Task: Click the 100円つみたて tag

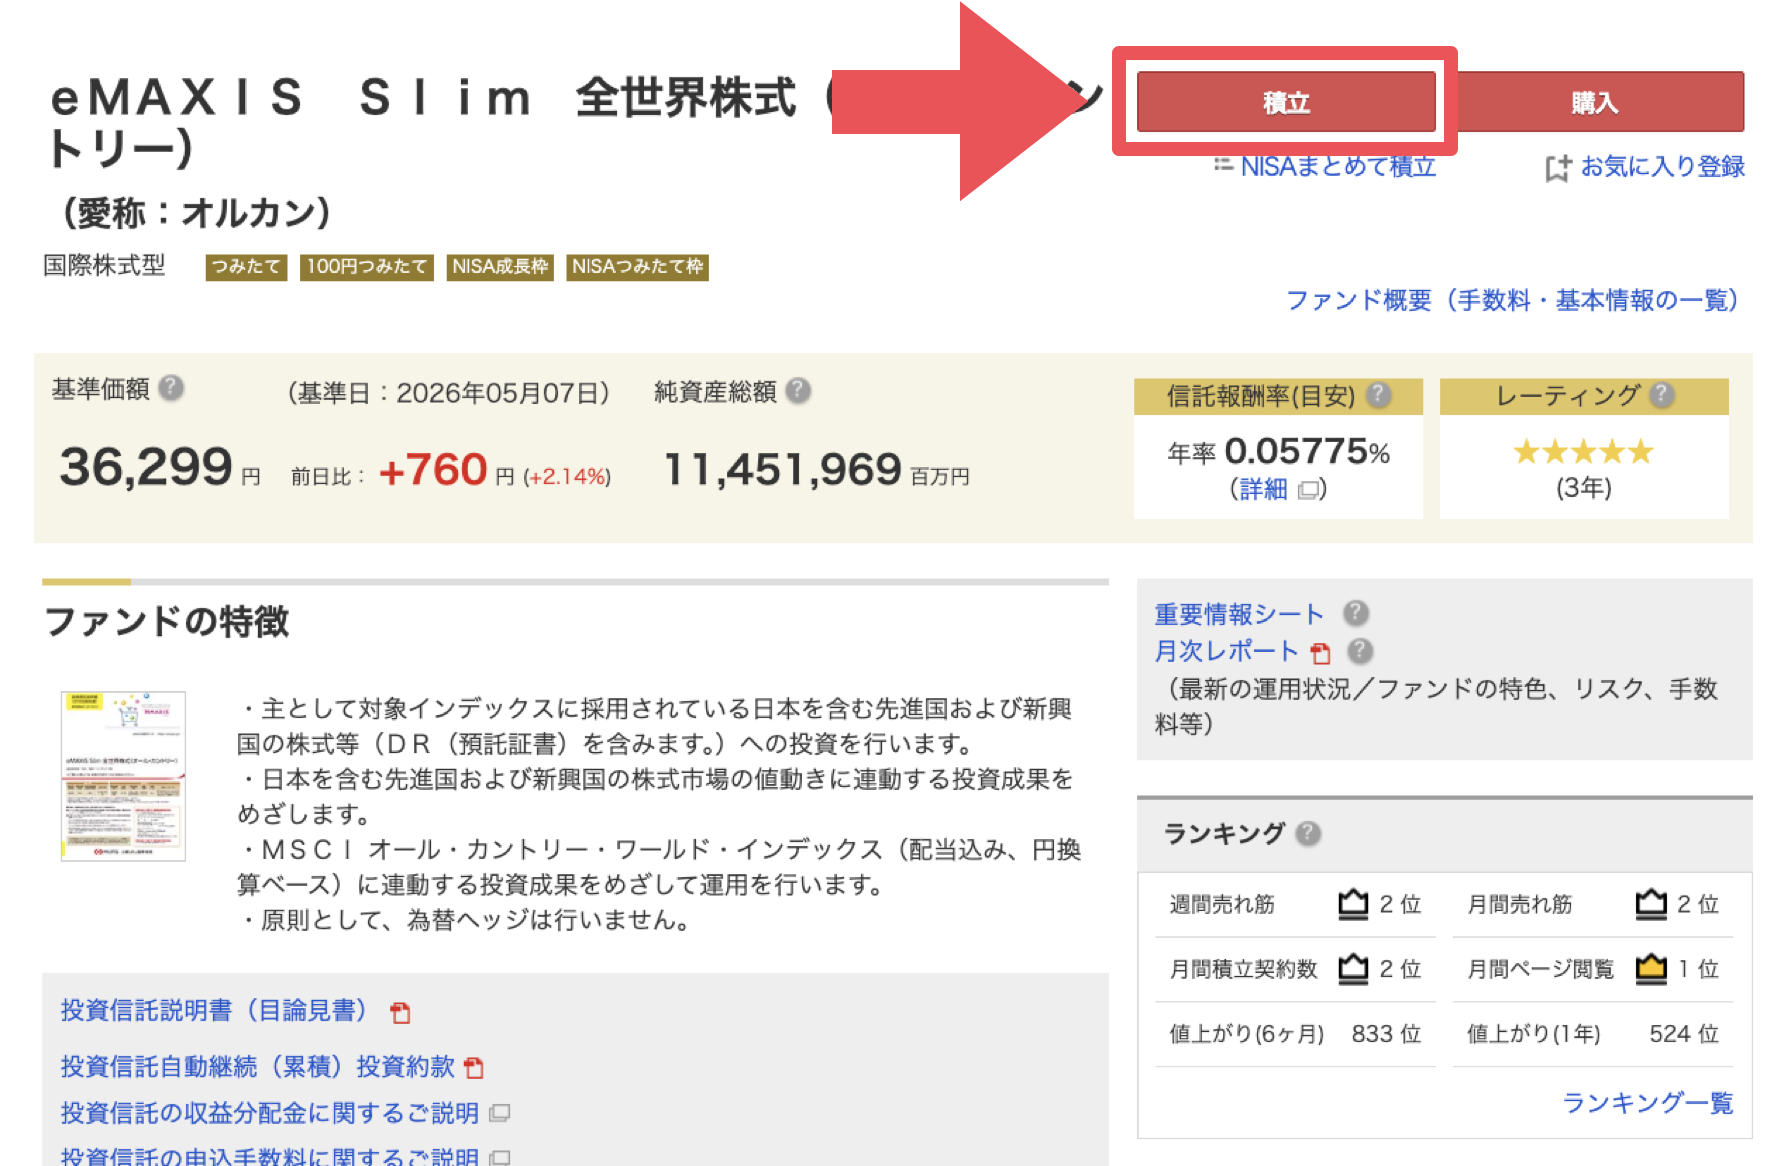Action: (x=367, y=267)
